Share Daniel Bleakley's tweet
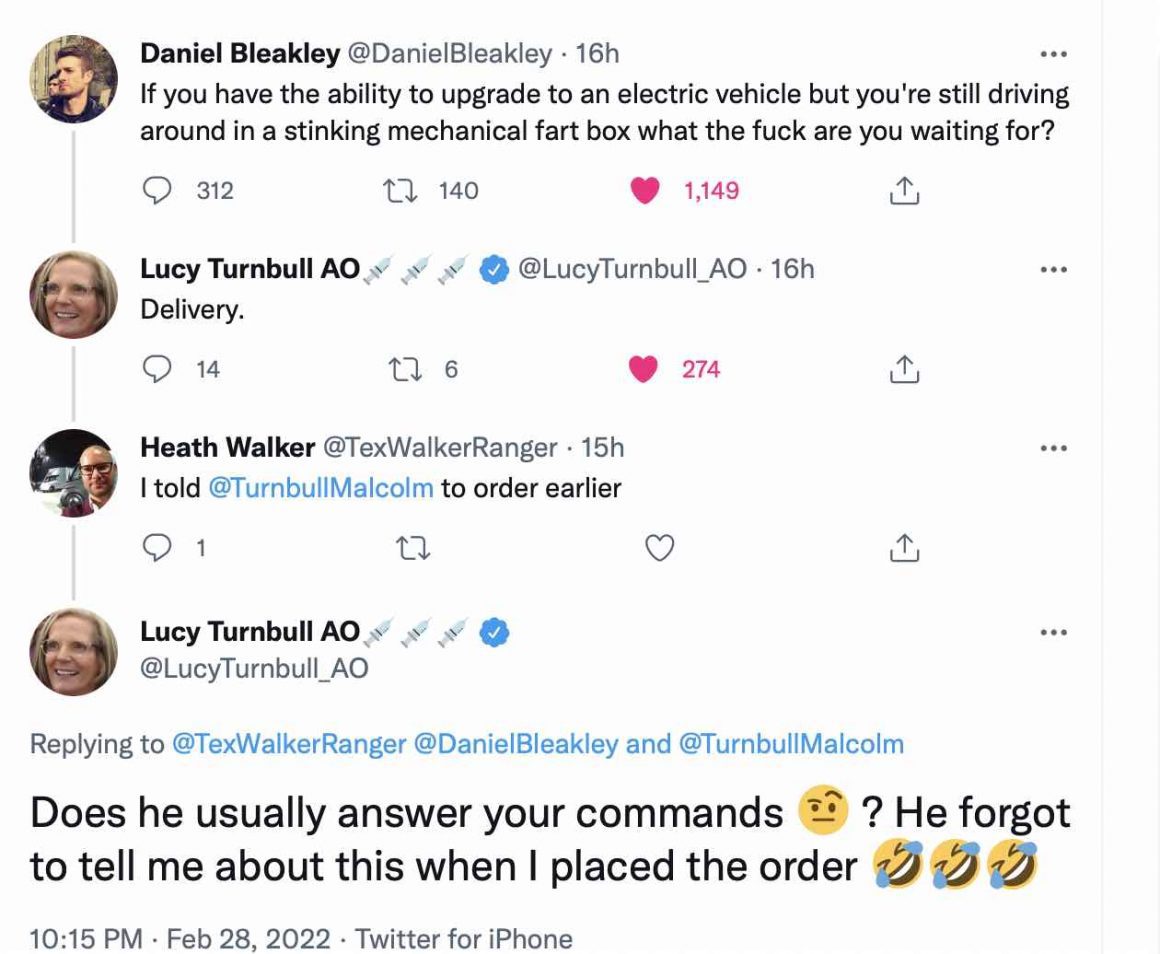 point(903,190)
